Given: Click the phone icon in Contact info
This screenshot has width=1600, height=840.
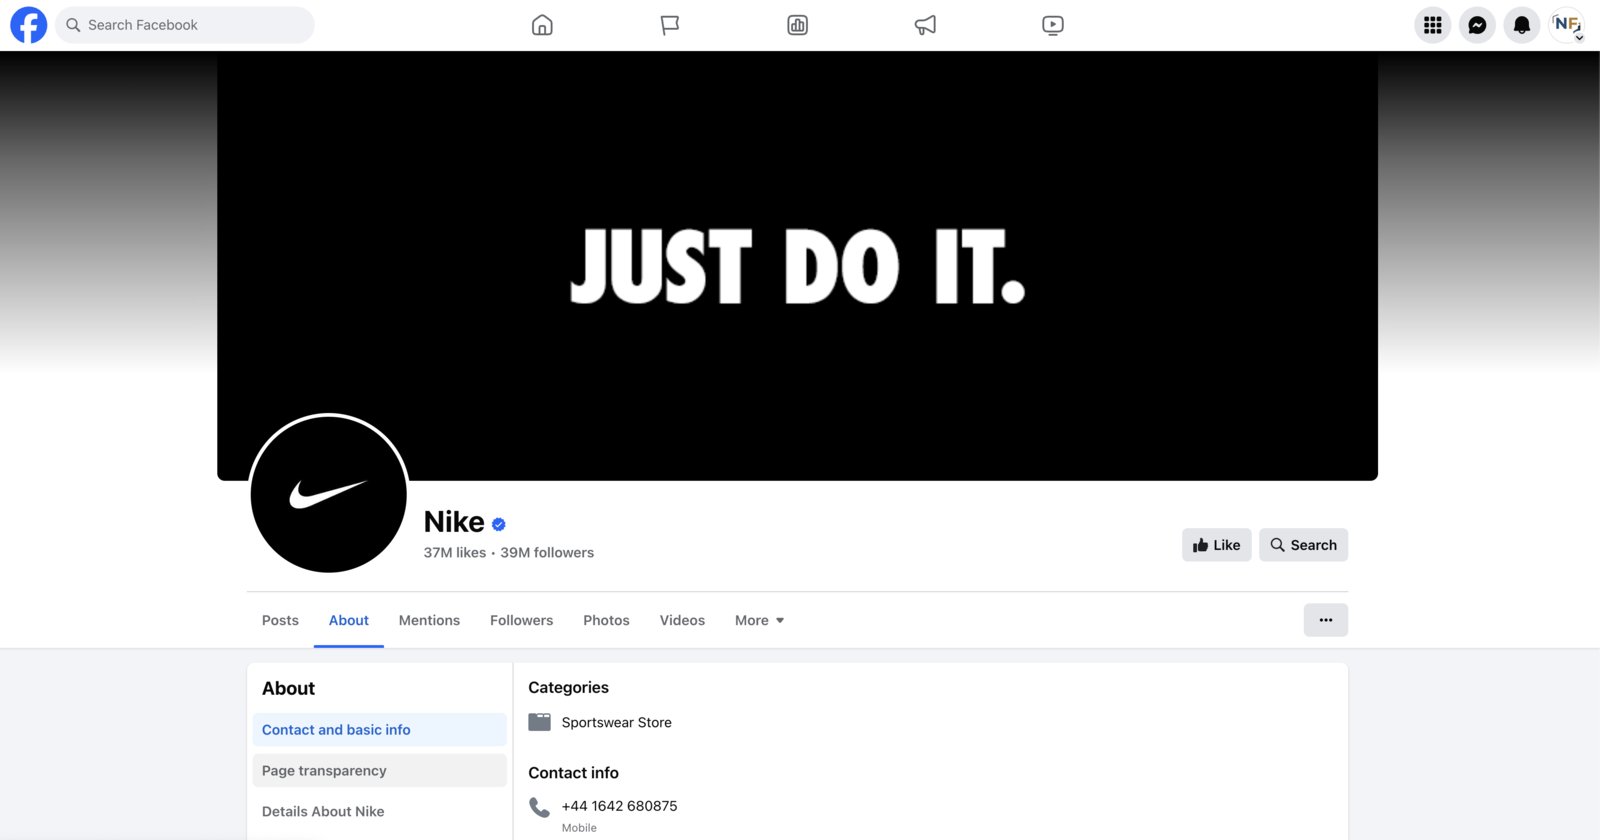Looking at the screenshot, I should point(539,807).
